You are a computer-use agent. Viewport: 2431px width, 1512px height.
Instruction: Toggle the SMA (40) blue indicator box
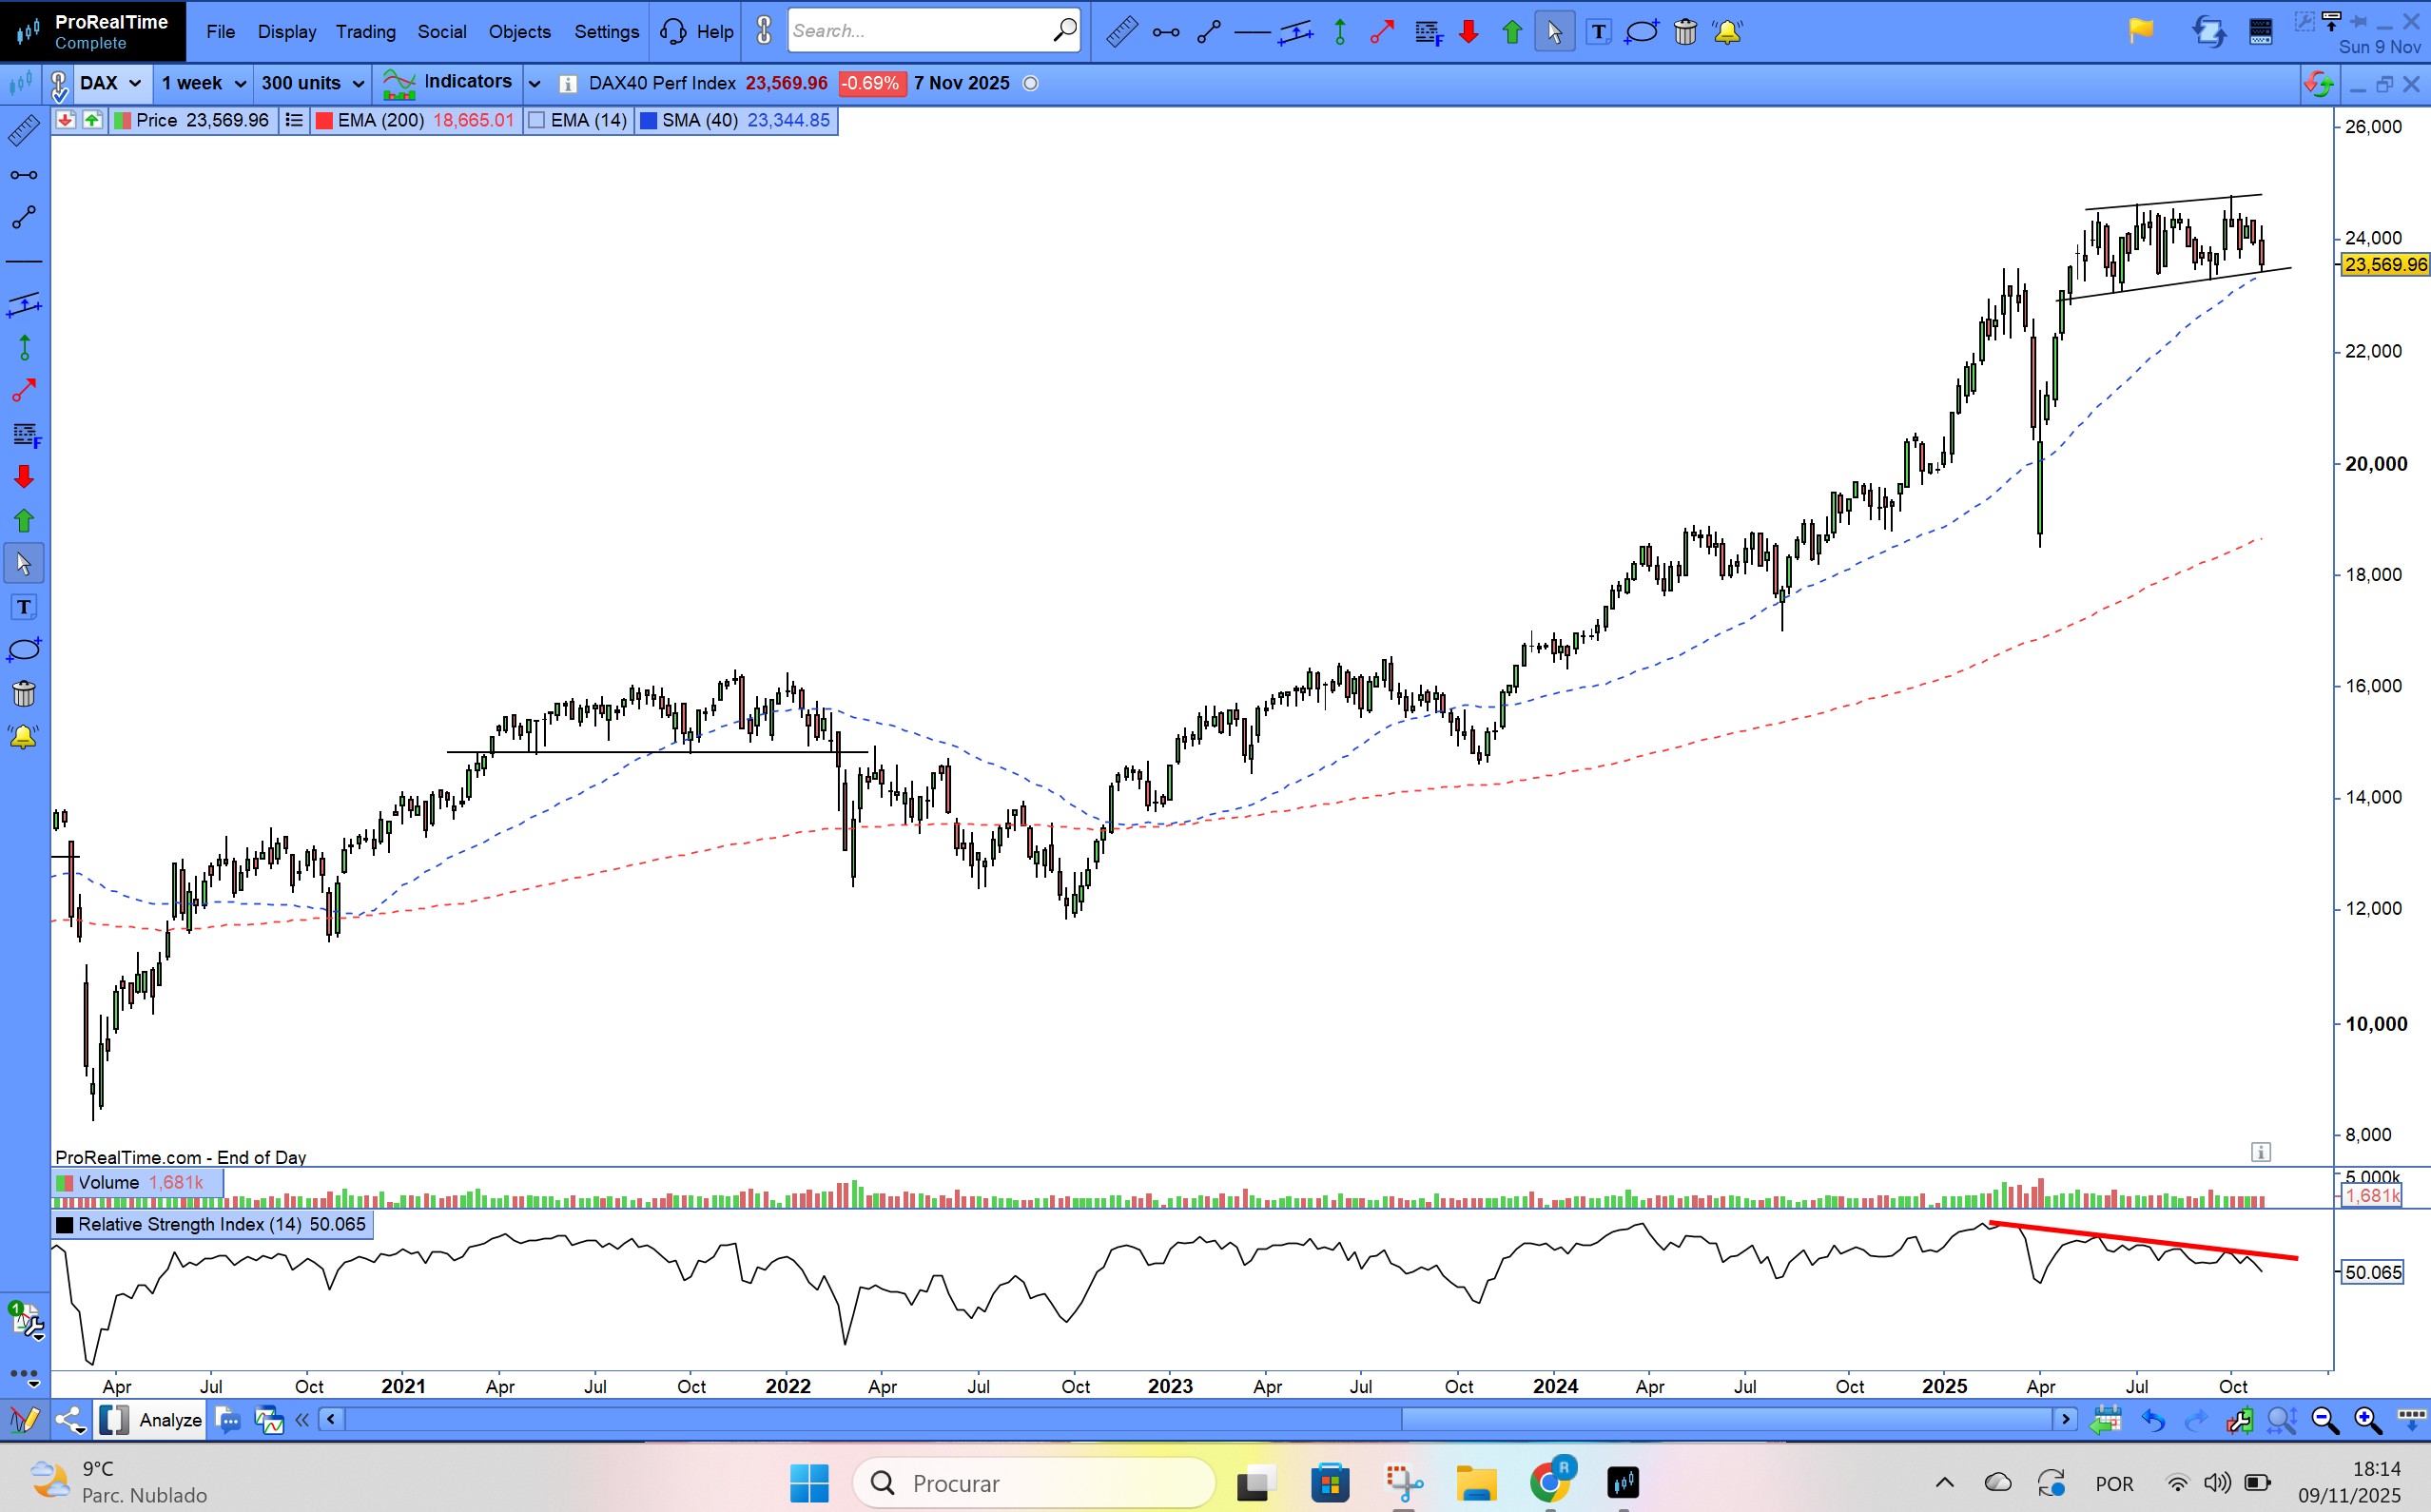click(x=648, y=121)
